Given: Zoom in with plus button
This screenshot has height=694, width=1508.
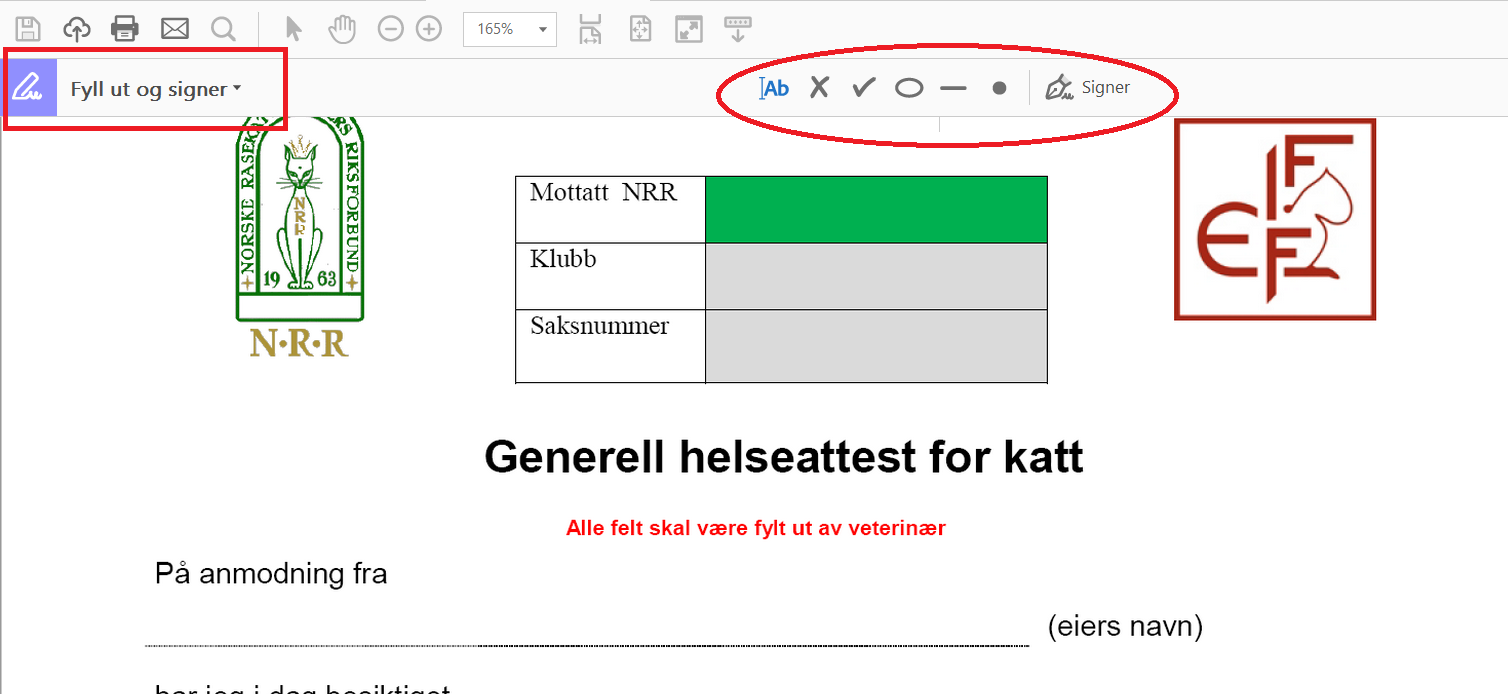Looking at the screenshot, I should pyautogui.click(x=429, y=29).
